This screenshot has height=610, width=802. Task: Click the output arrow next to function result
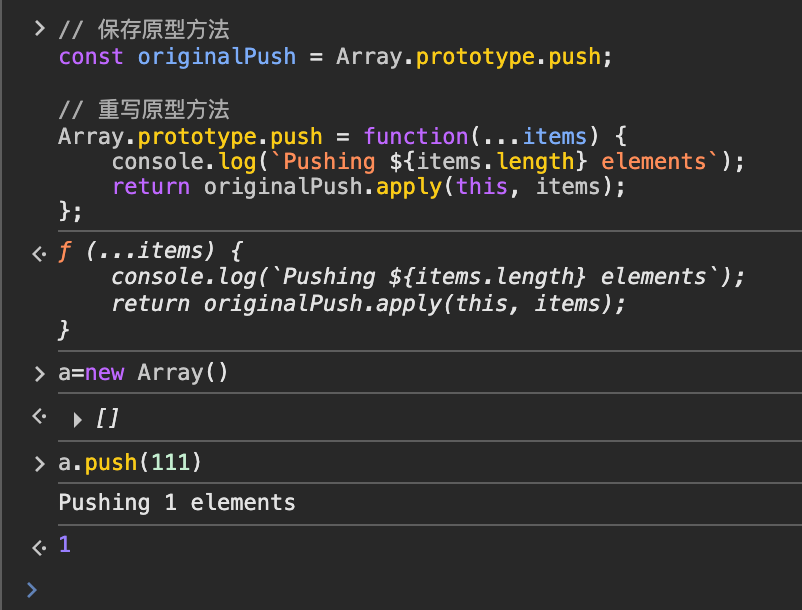pos(38,253)
